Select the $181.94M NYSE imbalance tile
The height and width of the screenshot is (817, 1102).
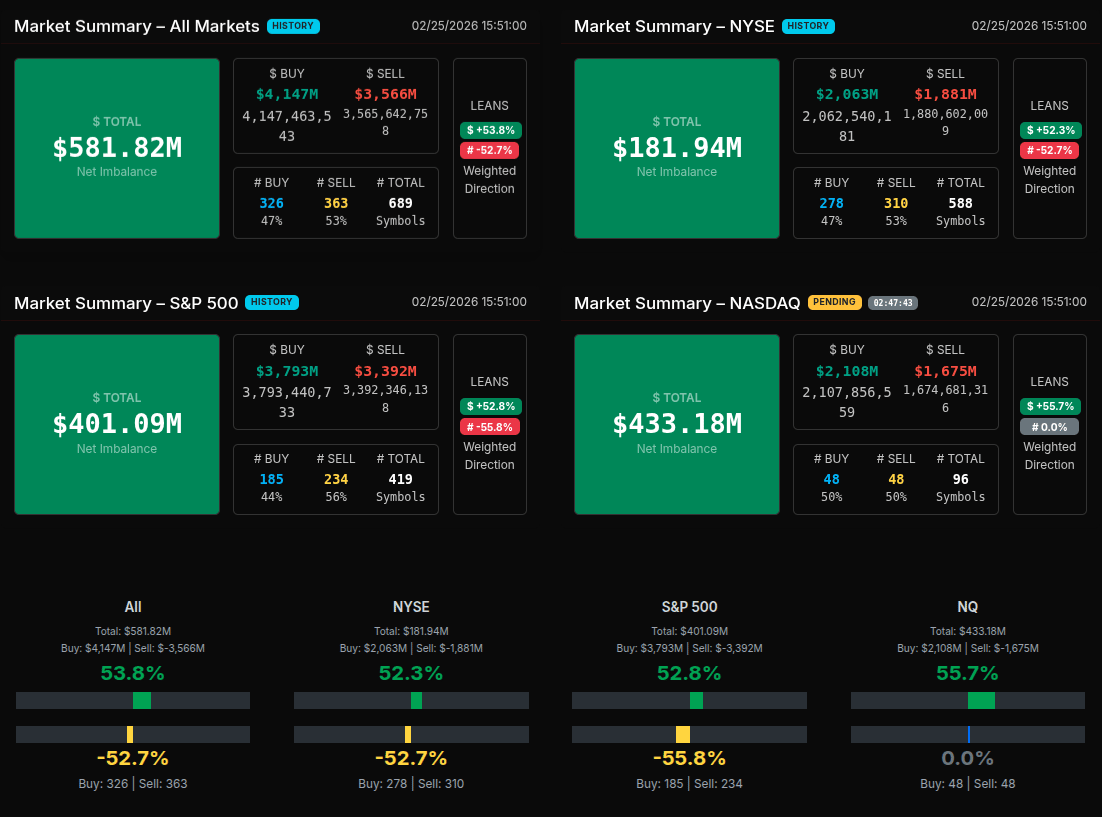click(677, 148)
